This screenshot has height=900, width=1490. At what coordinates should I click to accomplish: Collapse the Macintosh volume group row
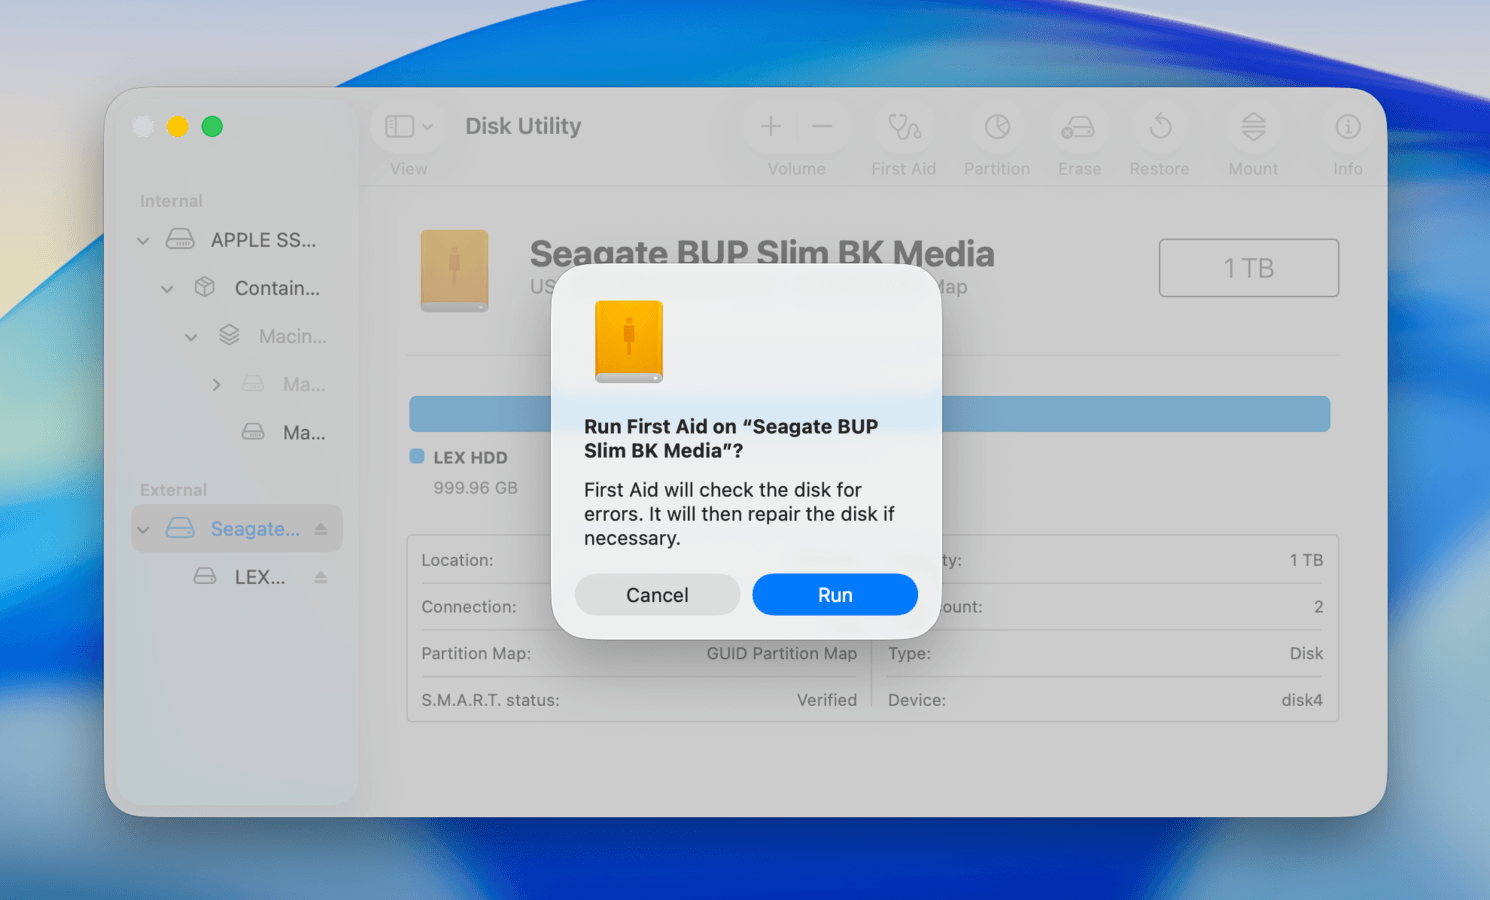tap(191, 337)
